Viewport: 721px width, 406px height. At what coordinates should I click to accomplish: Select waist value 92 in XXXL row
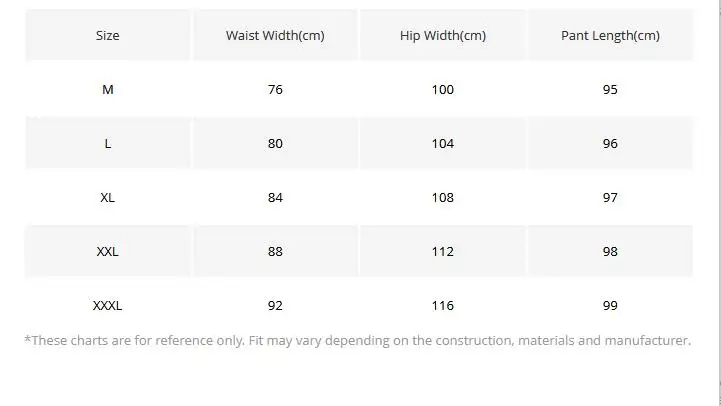click(x=275, y=305)
